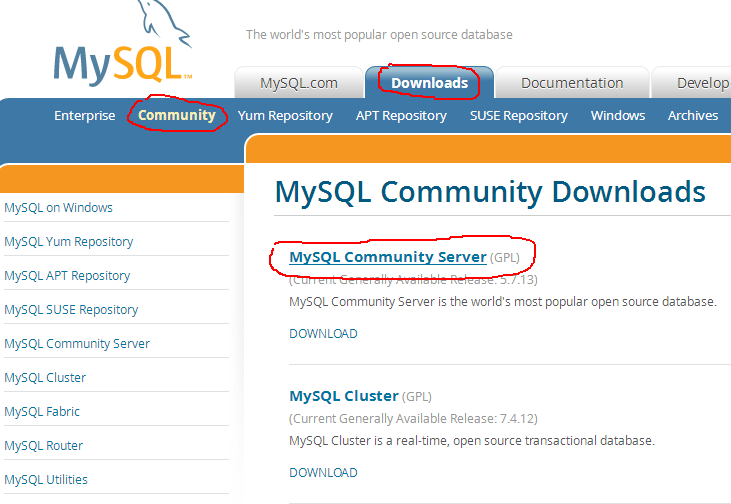The image size is (731, 504).
Task: Go to Enterprise in the blue navigation bar
Action: (84, 115)
